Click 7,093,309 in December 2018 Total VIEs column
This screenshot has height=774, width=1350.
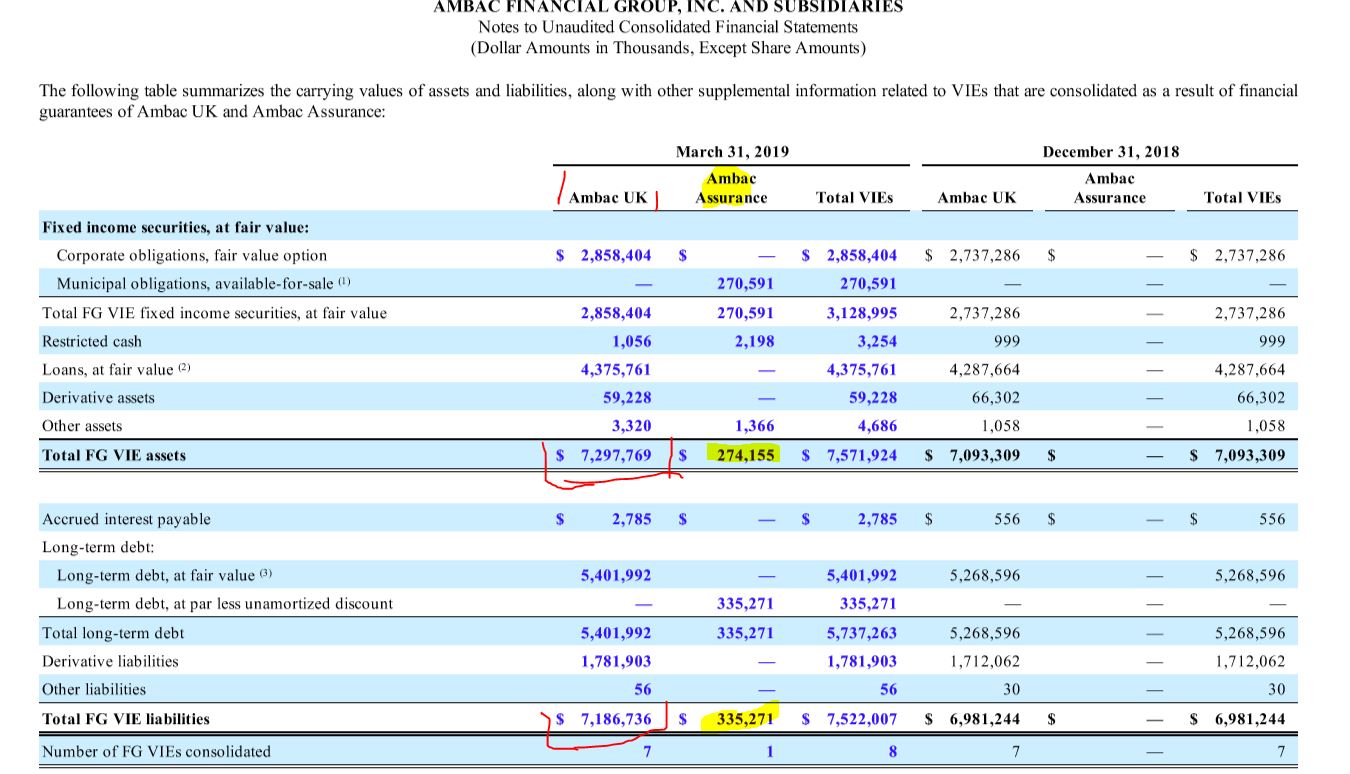pyautogui.click(x=1250, y=455)
